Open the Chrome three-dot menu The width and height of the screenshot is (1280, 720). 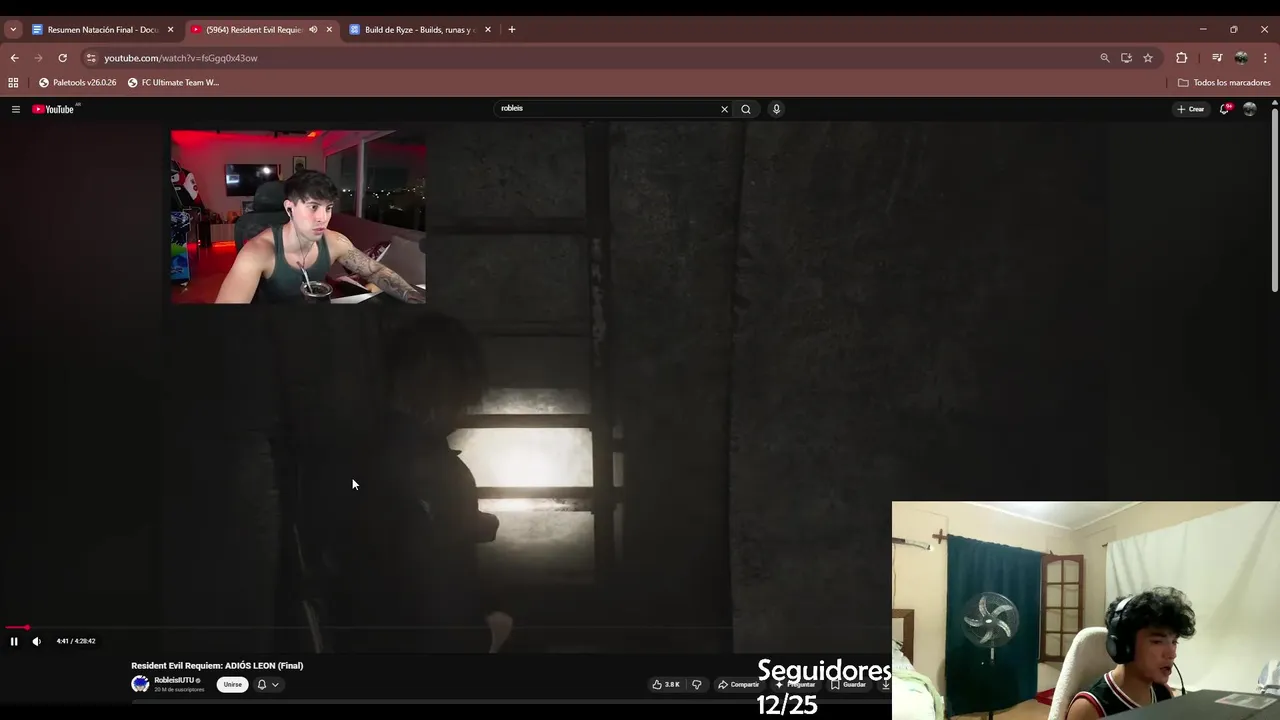pyautogui.click(x=1265, y=58)
